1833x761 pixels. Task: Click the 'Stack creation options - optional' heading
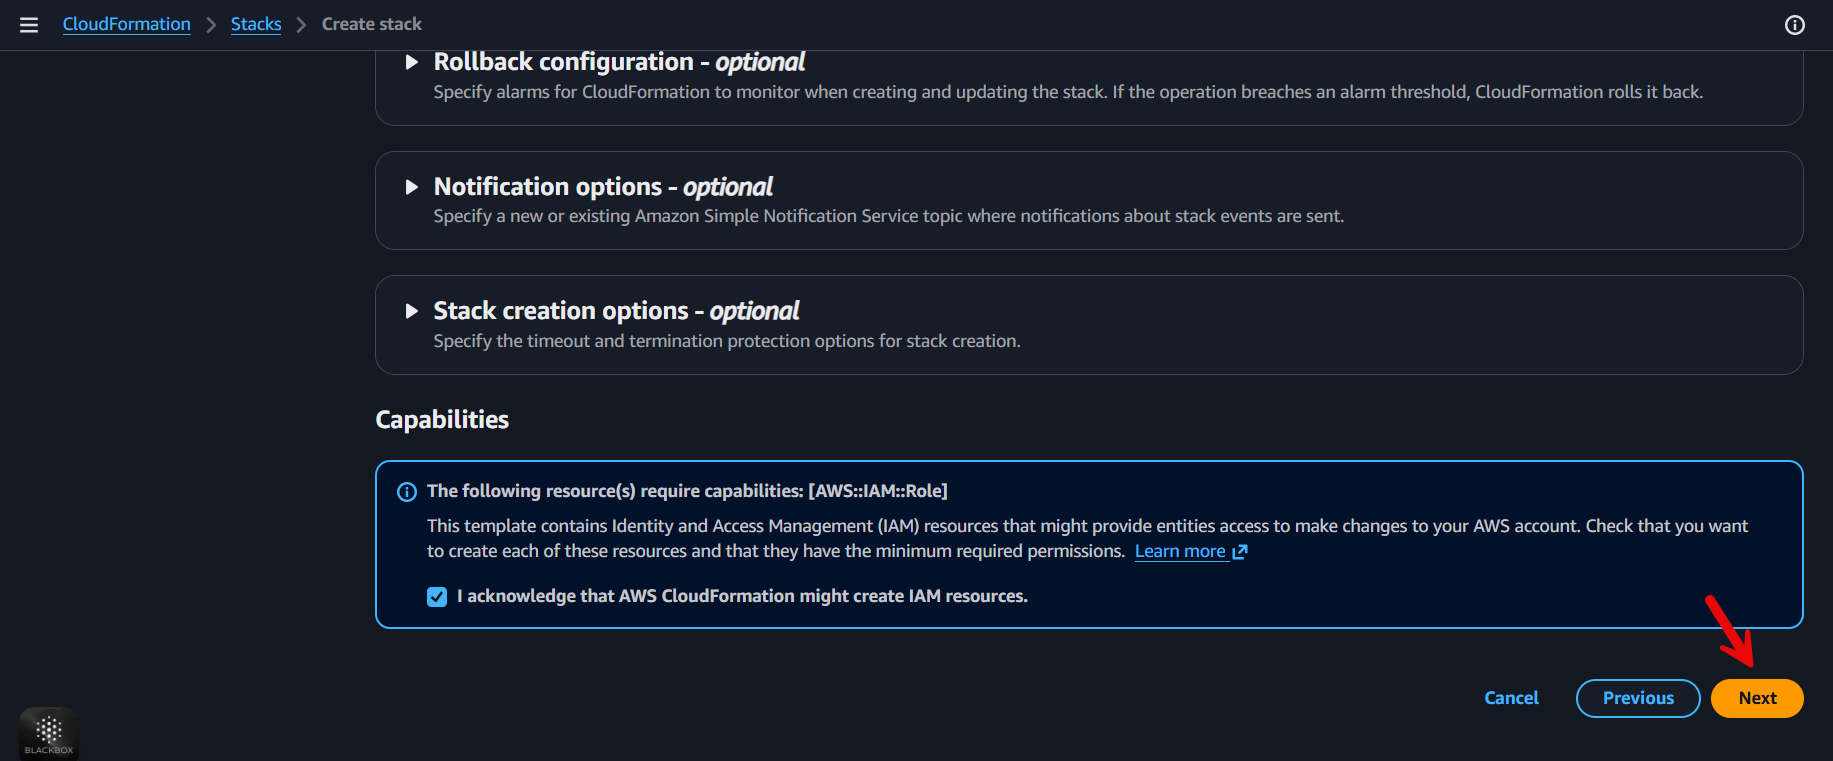click(616, 311)
